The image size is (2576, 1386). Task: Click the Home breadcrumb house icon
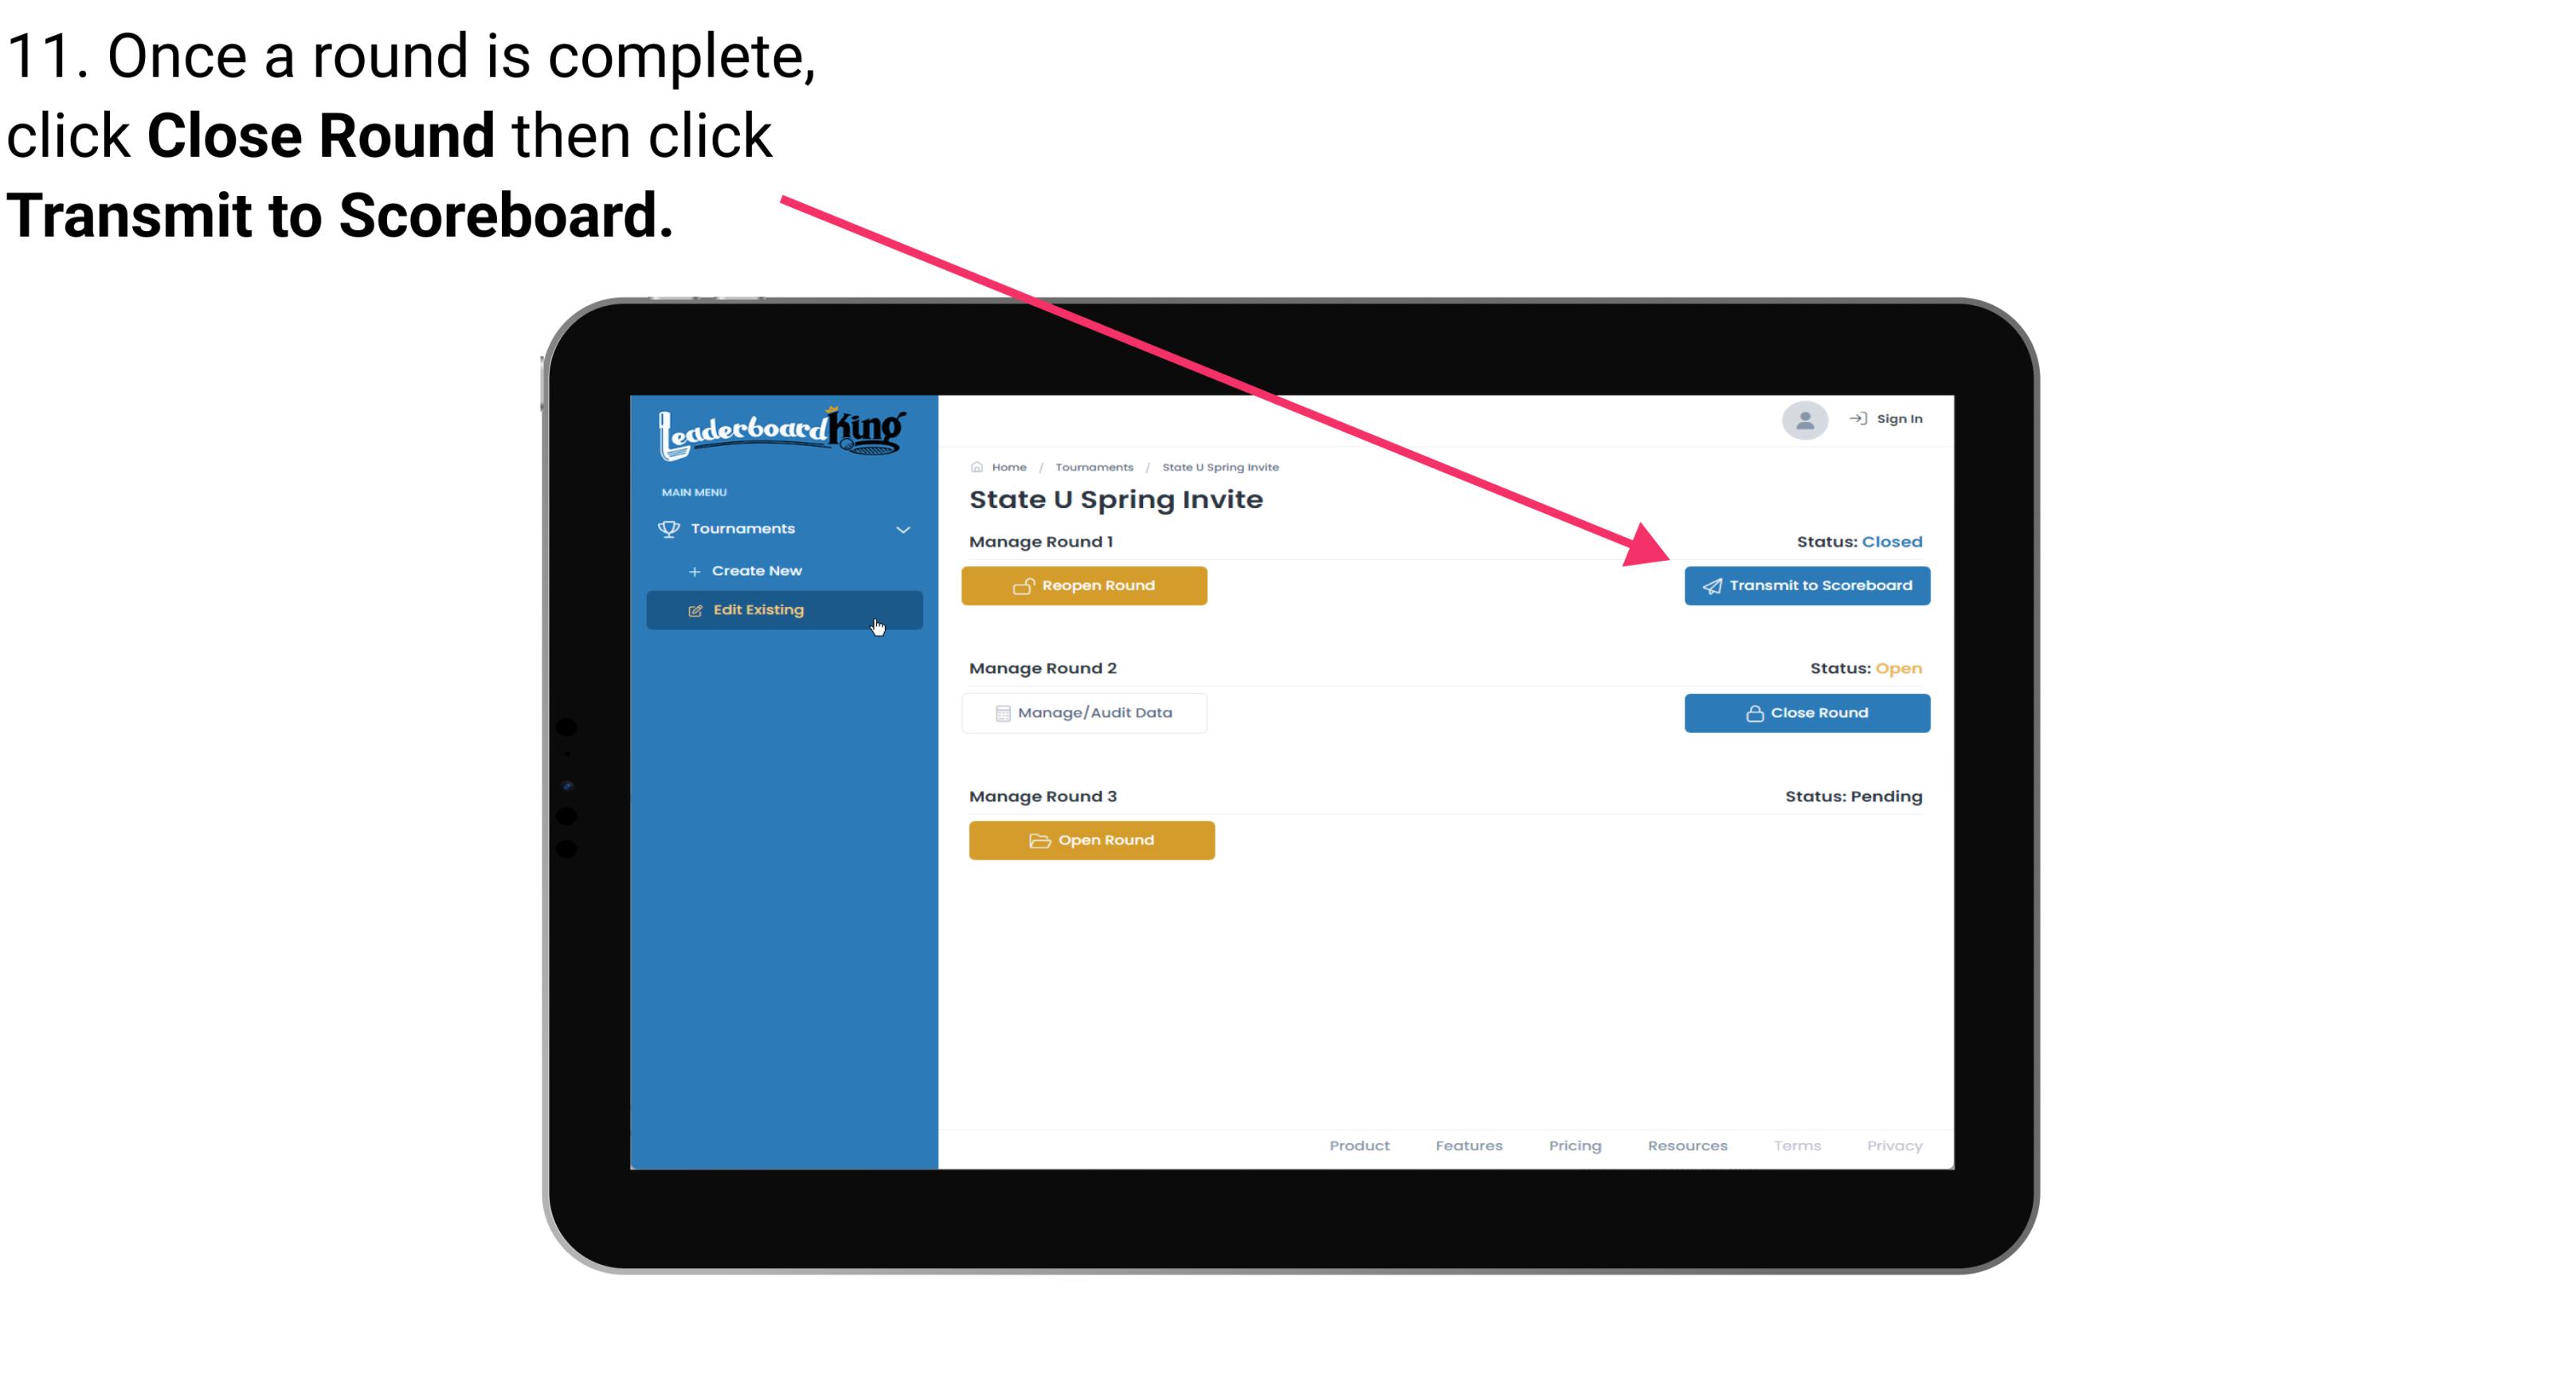click(x=977, y=466)
